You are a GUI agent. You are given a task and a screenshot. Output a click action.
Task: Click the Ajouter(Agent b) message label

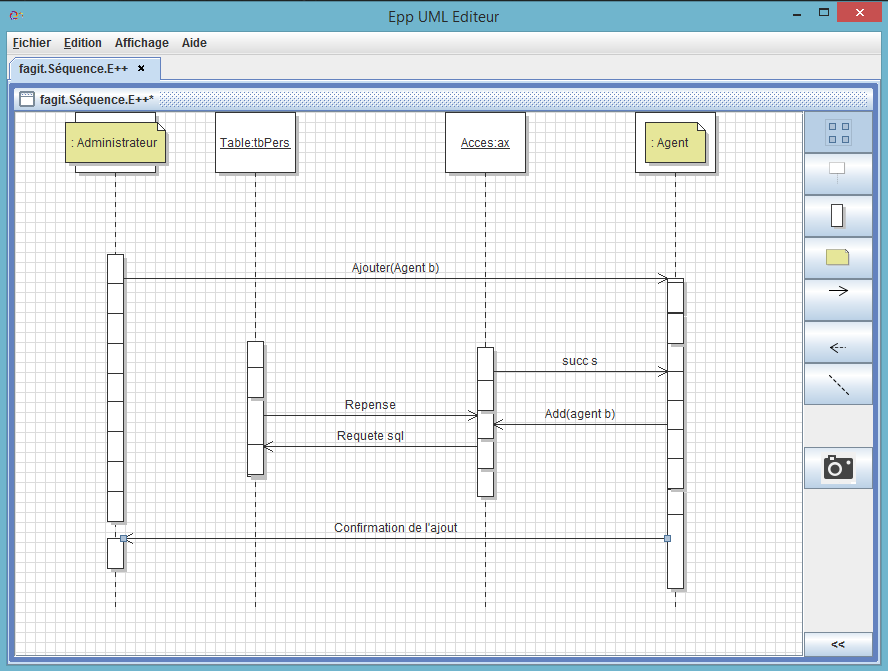[395, 268]
